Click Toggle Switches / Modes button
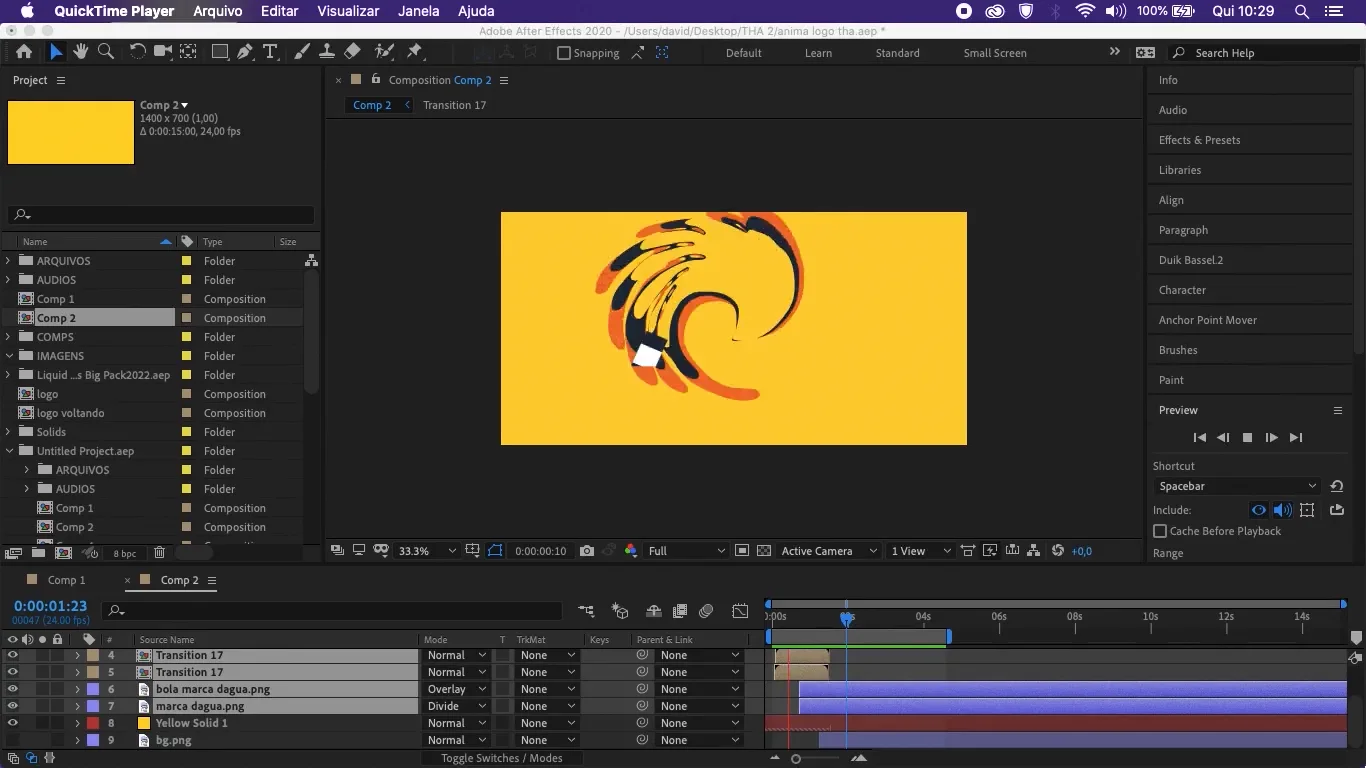This screenshot has height=768, width=1366. pyautogui.click(x=502, y=758)
